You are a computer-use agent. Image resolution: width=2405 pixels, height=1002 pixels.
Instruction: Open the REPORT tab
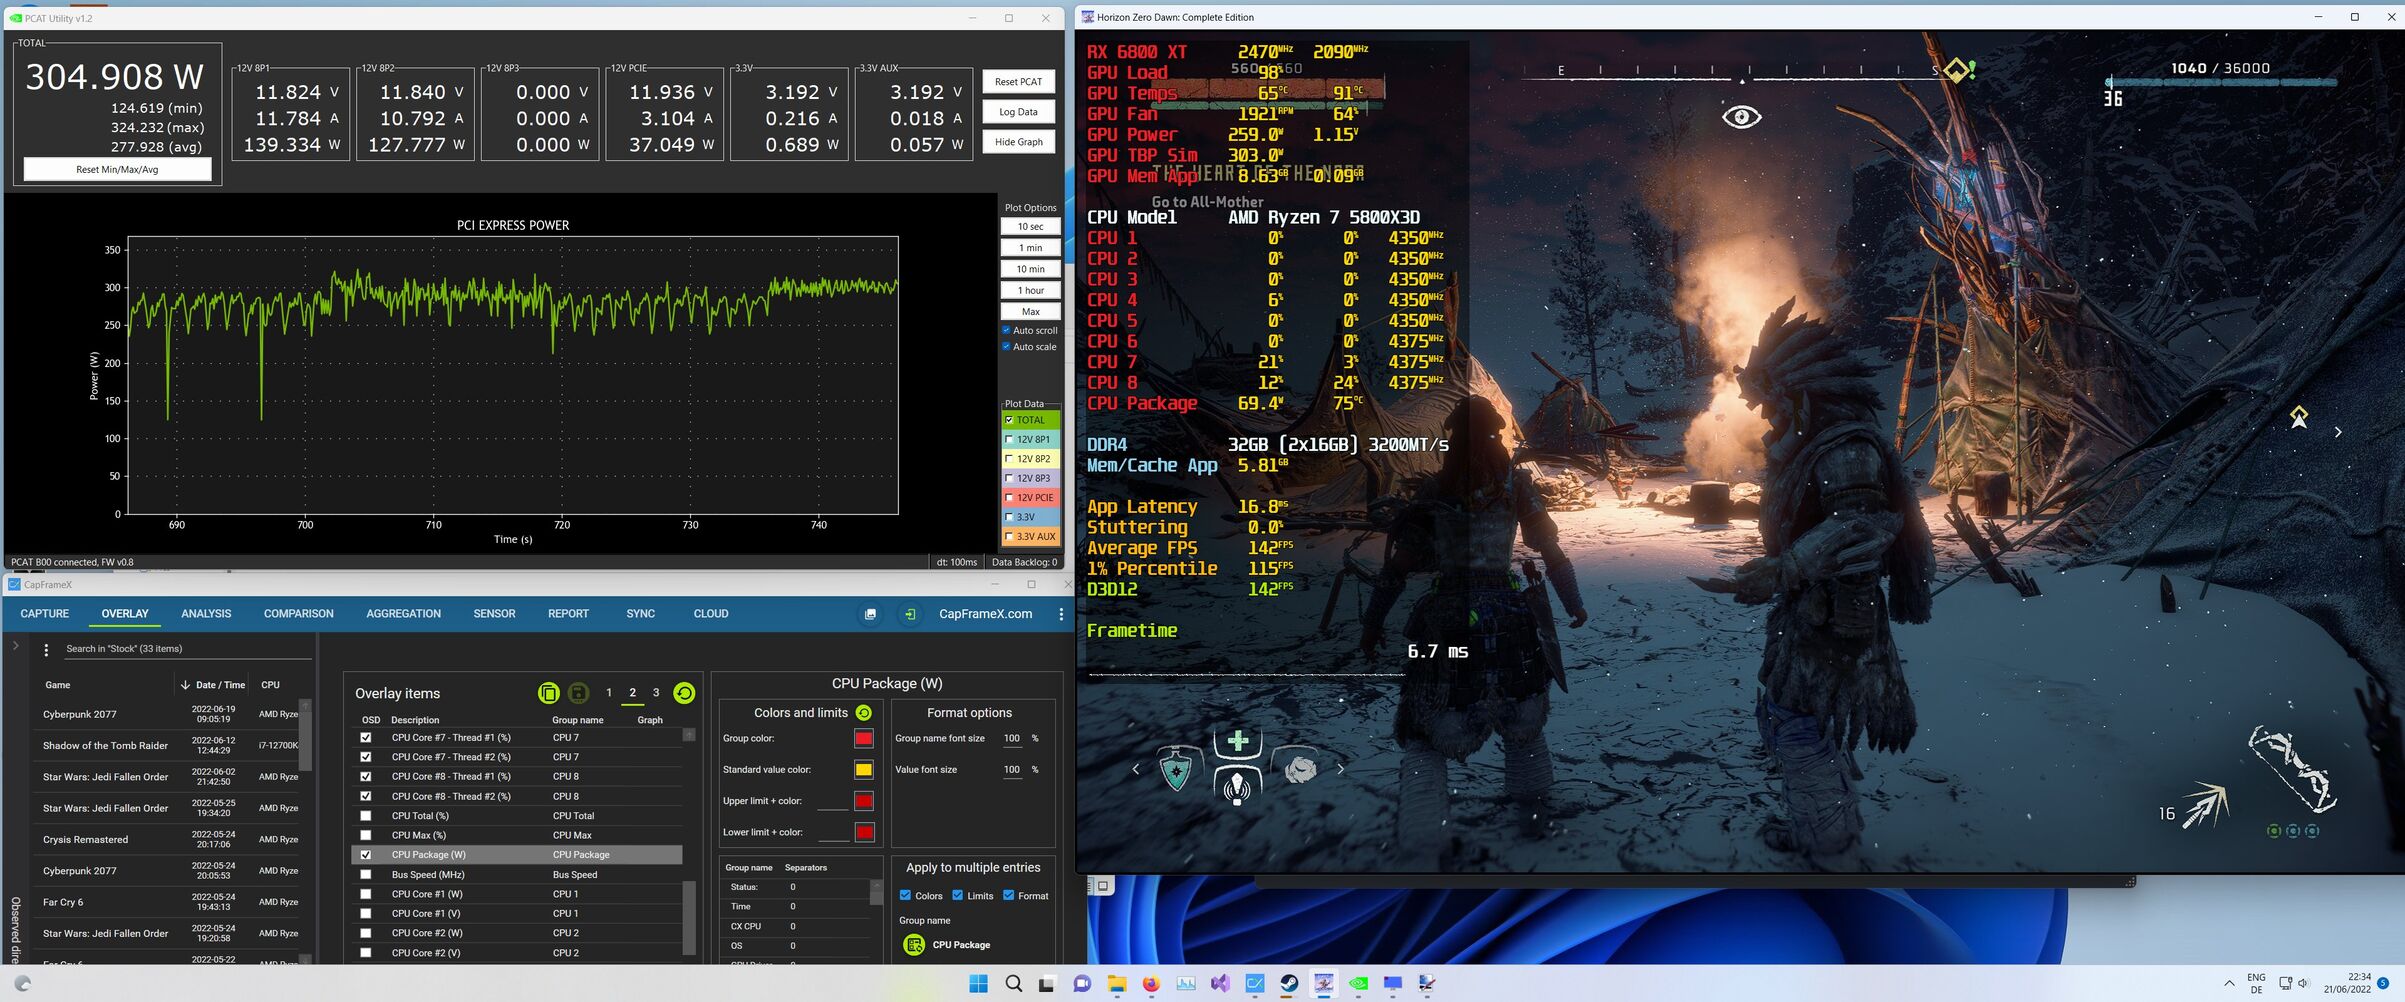point(568,614)
